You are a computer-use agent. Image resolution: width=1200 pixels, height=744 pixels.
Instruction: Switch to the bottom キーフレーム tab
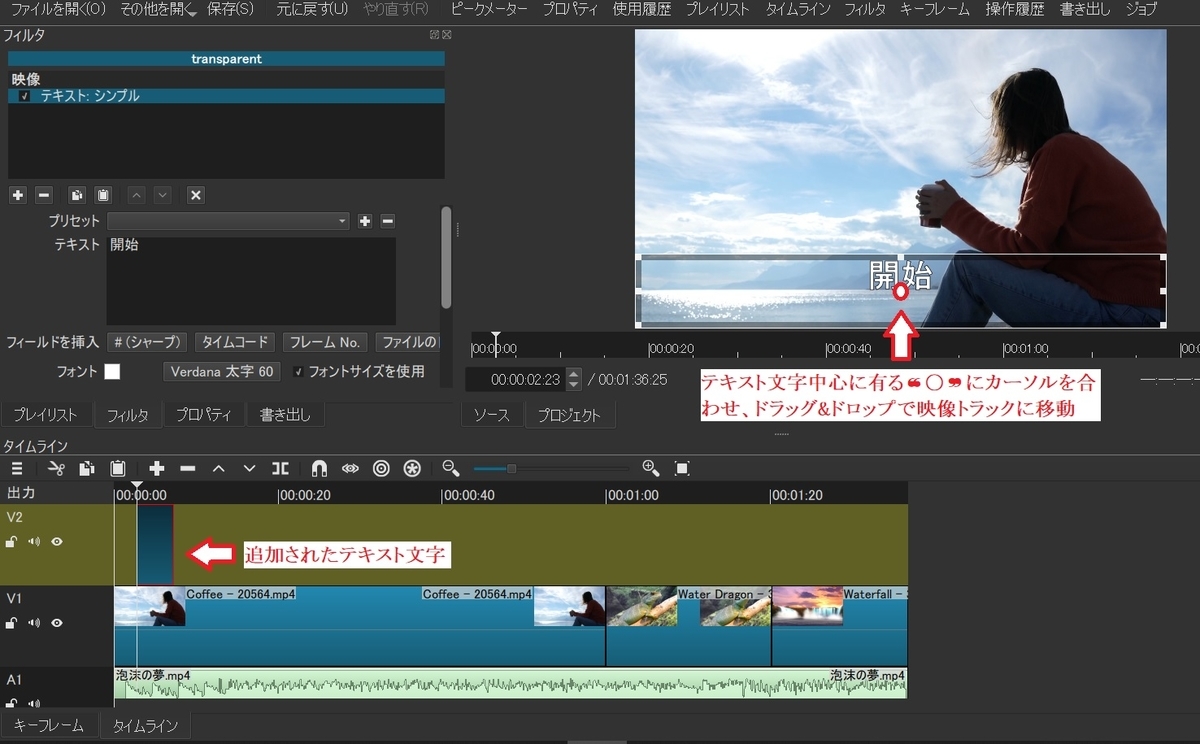click(49, 726)
